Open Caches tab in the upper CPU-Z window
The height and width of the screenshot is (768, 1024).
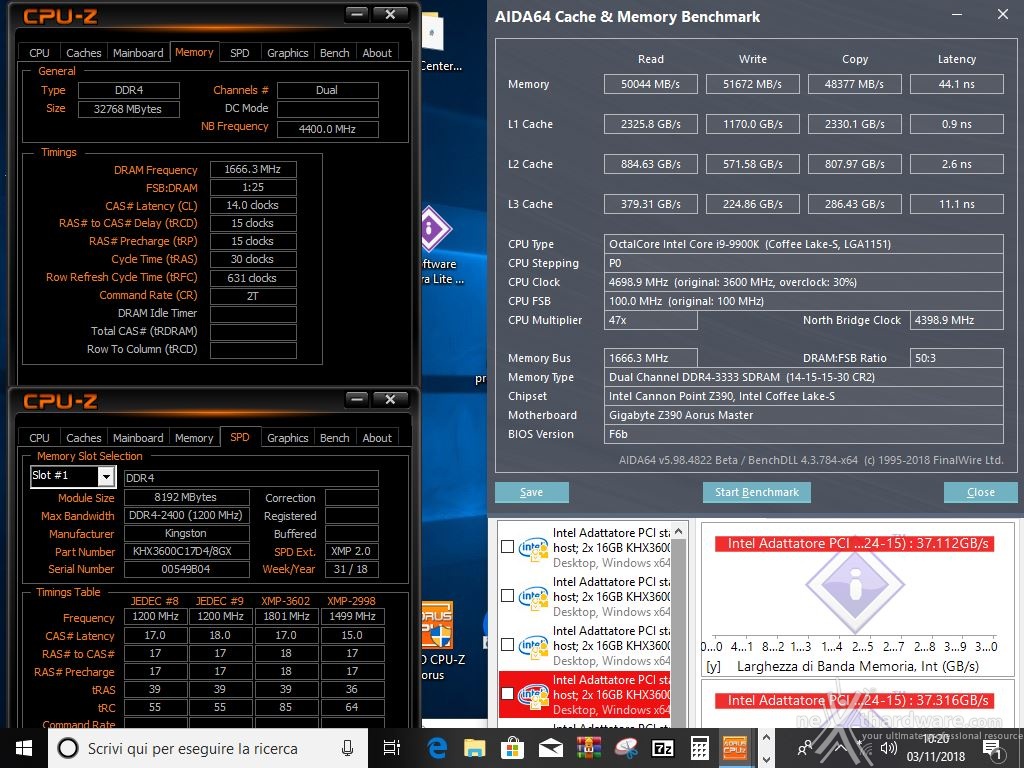tap(84, 53)
